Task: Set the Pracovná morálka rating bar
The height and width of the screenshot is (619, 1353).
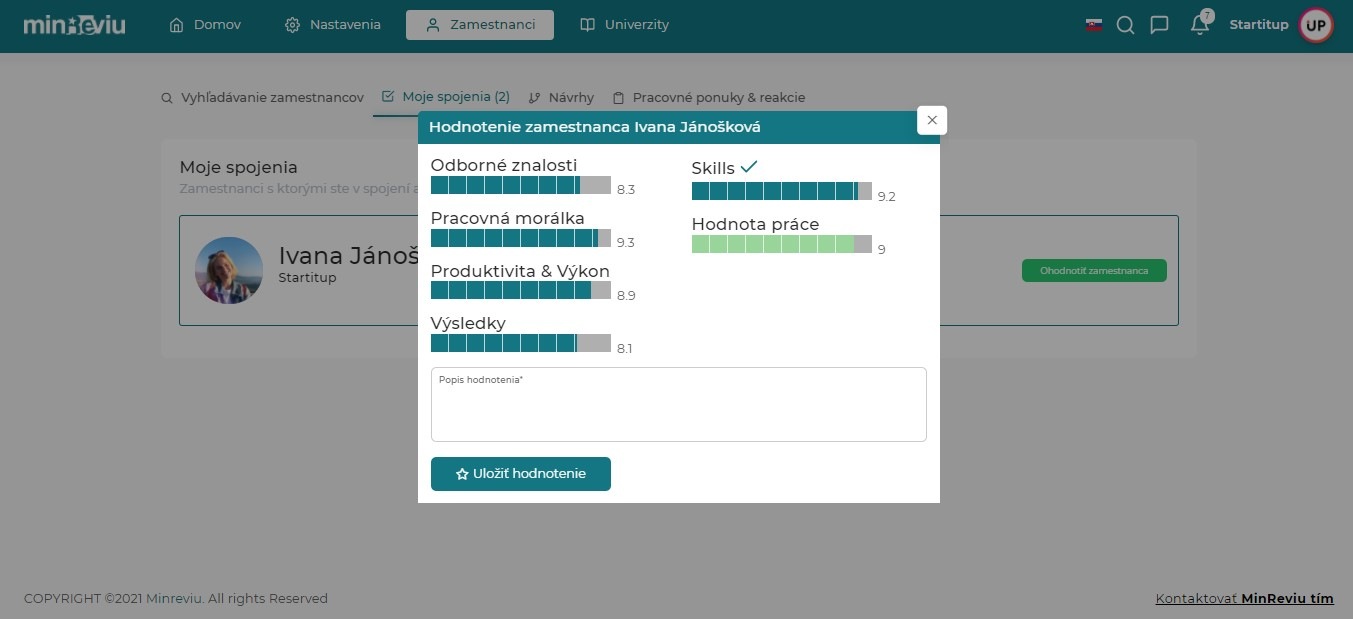Action: pyautogui.click(x=520, y=238)
